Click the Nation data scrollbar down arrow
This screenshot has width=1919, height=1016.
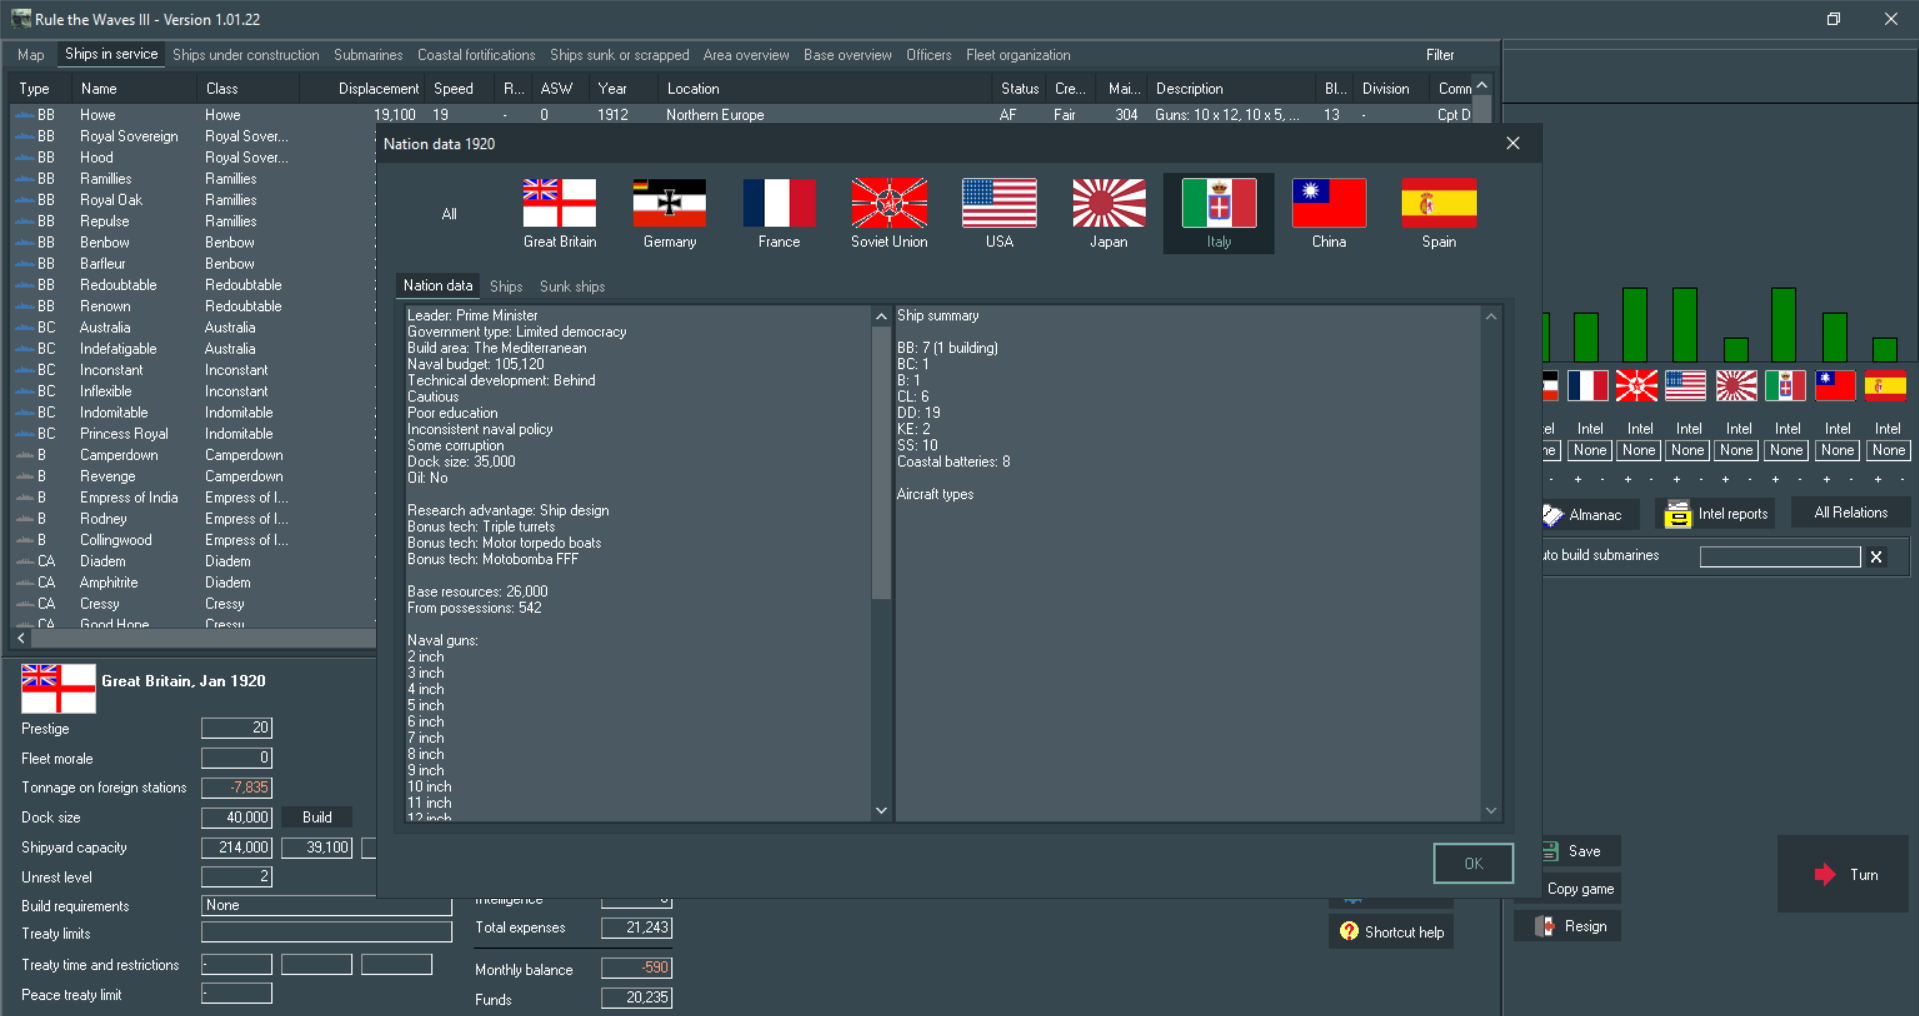[881, 810]
